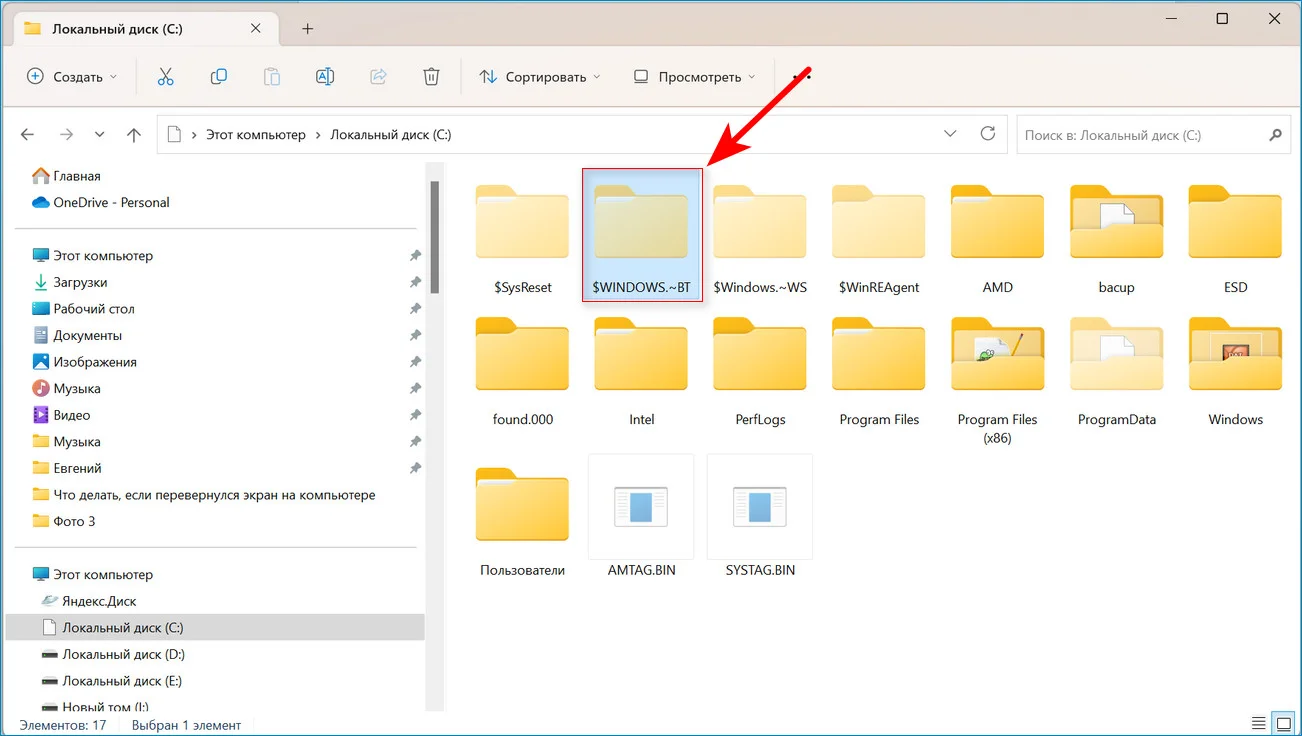Switch to details view in status bar
Image resolution: width=1302 pixels, height=736 pixels.
(x=1259, y=724)
